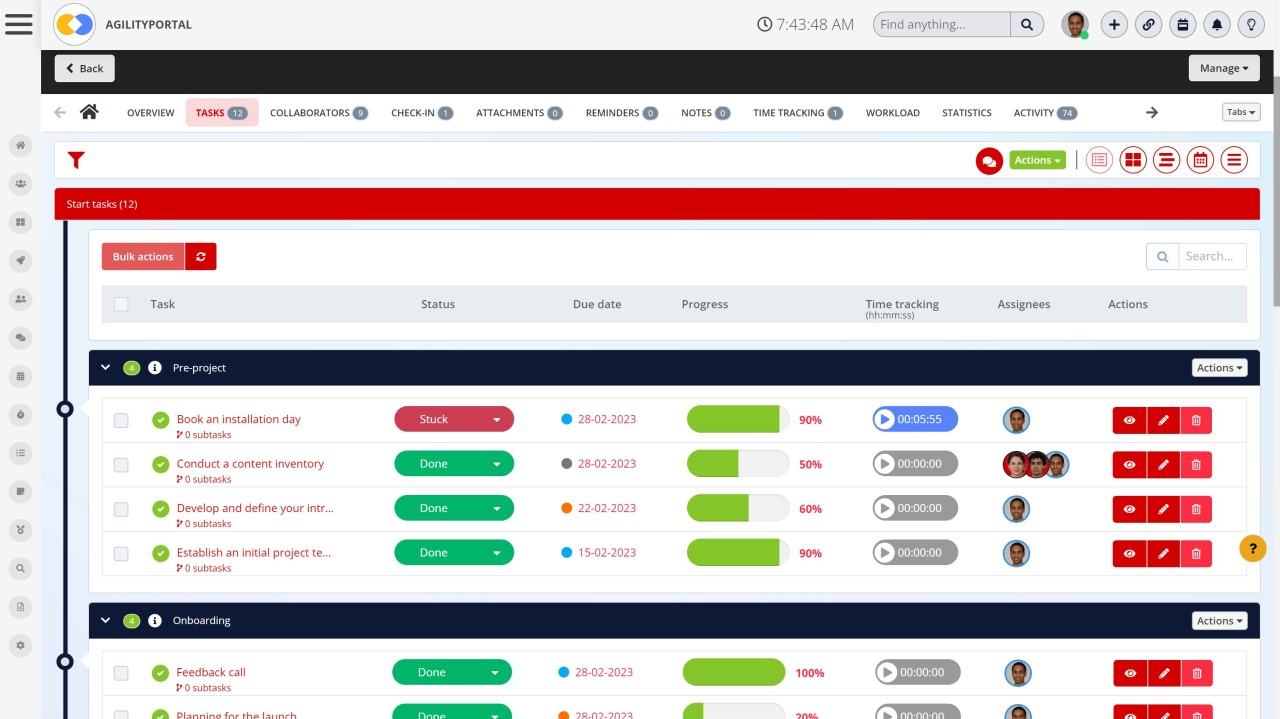This screenshot has height=719, width=1280.
Task: View the 'Develop and define your intr...' task via eye icon
Action: pos(1129,509)
